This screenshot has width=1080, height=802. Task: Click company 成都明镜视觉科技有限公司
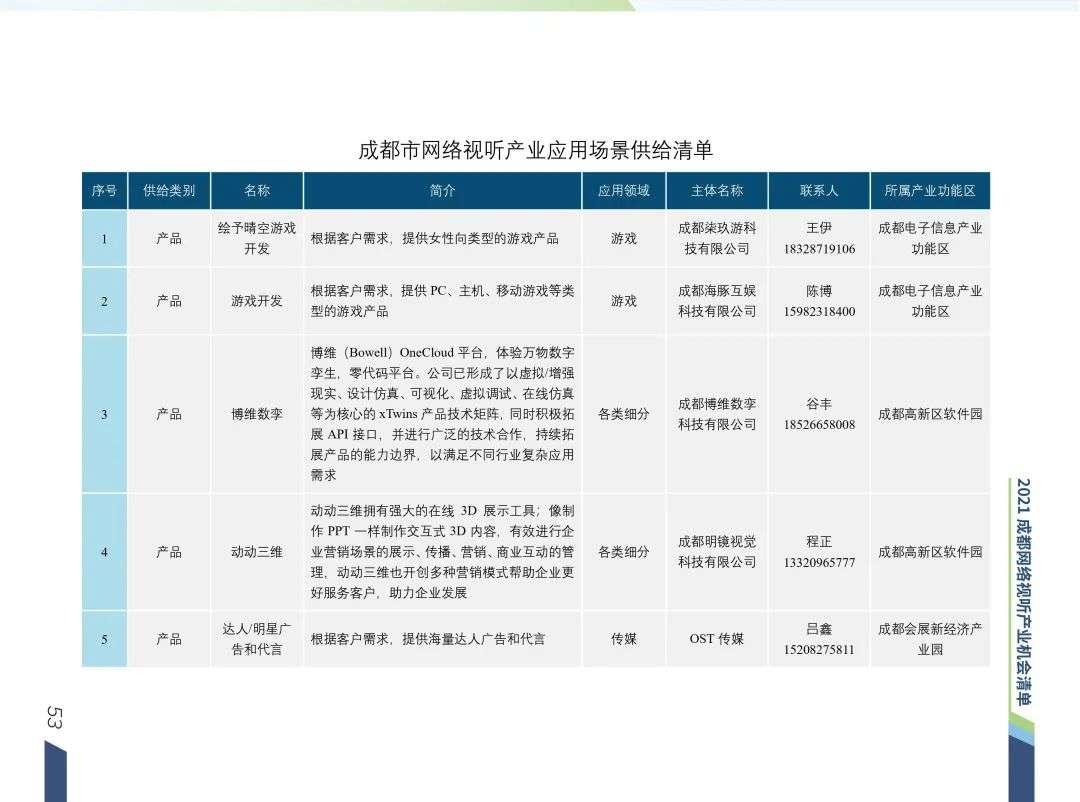pyautogui.click(x=717, y=552)
